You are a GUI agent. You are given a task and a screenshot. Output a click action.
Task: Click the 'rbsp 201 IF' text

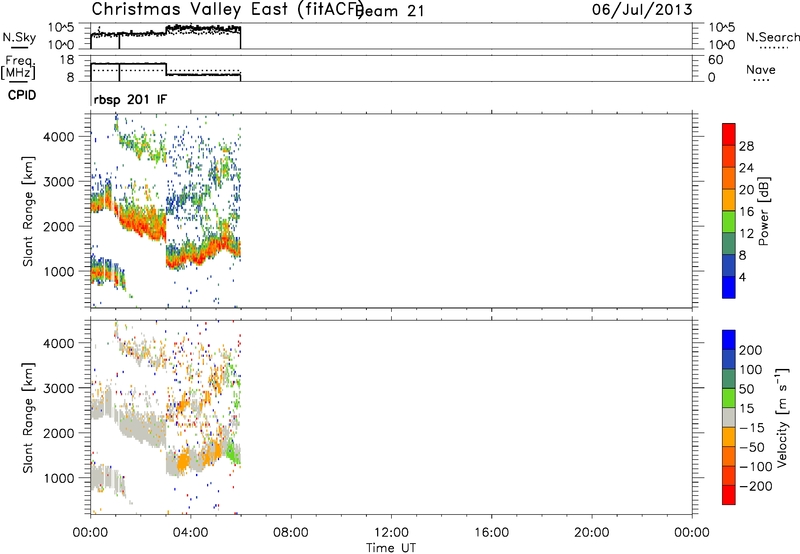[130, 99]
